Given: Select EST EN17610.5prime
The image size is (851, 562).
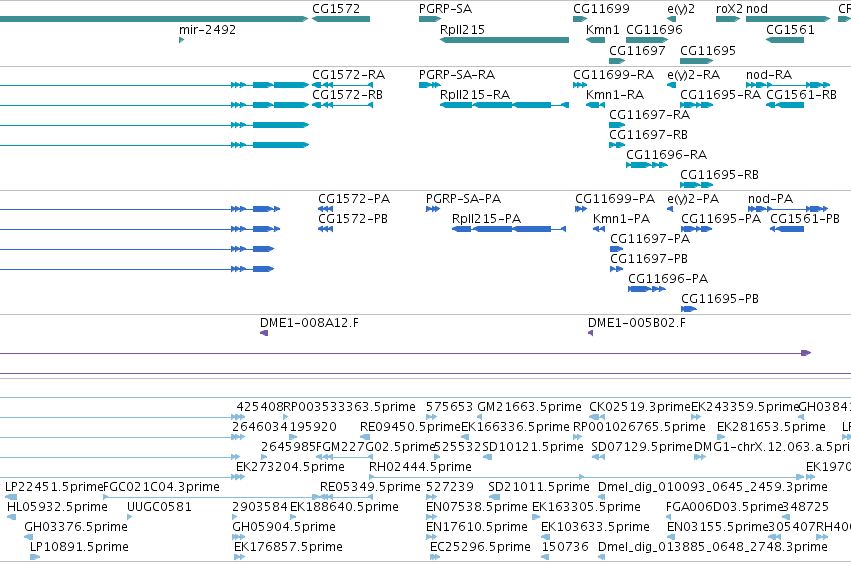Looking at the screenshot, I should pos(477,527).
